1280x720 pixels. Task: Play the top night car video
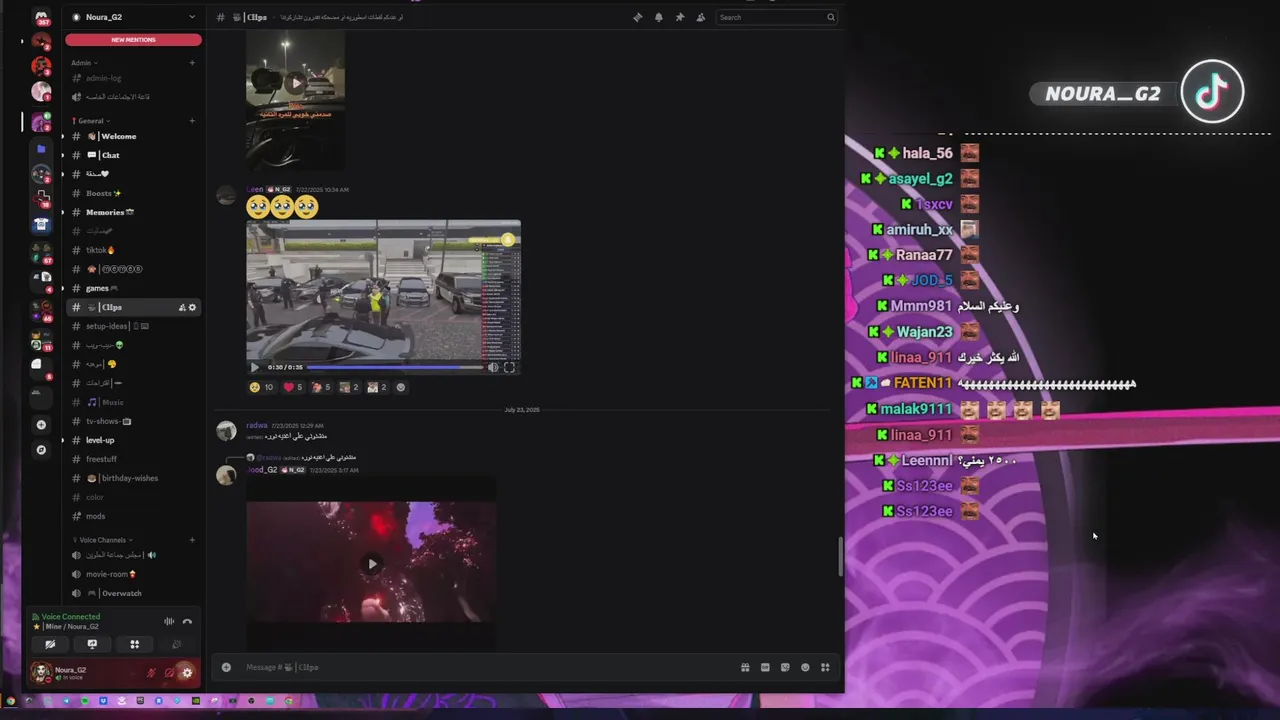click(x=295, y=82)
